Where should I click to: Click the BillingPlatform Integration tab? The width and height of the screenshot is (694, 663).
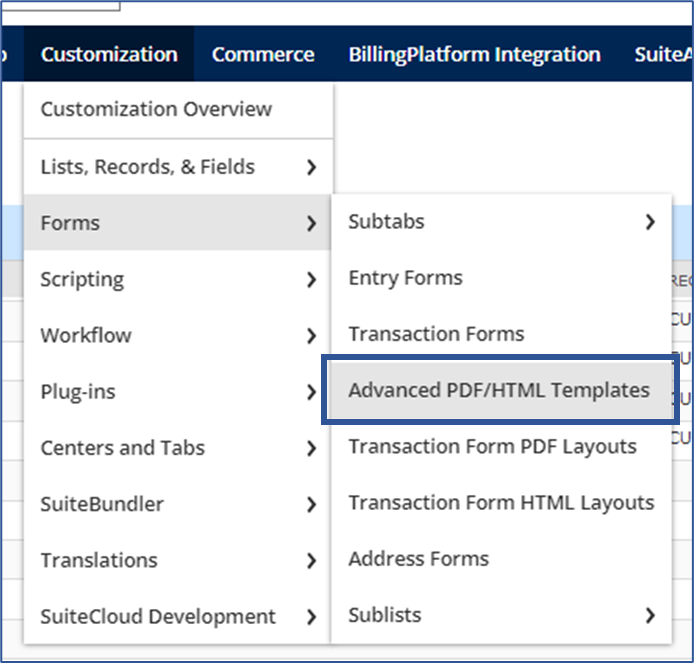coord(474,55)
